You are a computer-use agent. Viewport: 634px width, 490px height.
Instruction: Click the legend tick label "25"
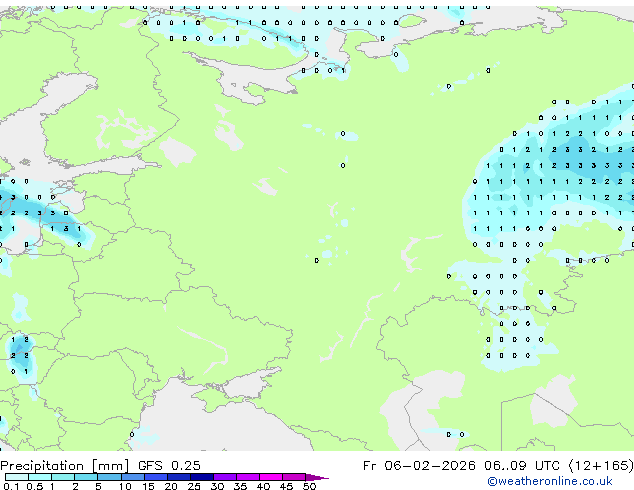194,486
